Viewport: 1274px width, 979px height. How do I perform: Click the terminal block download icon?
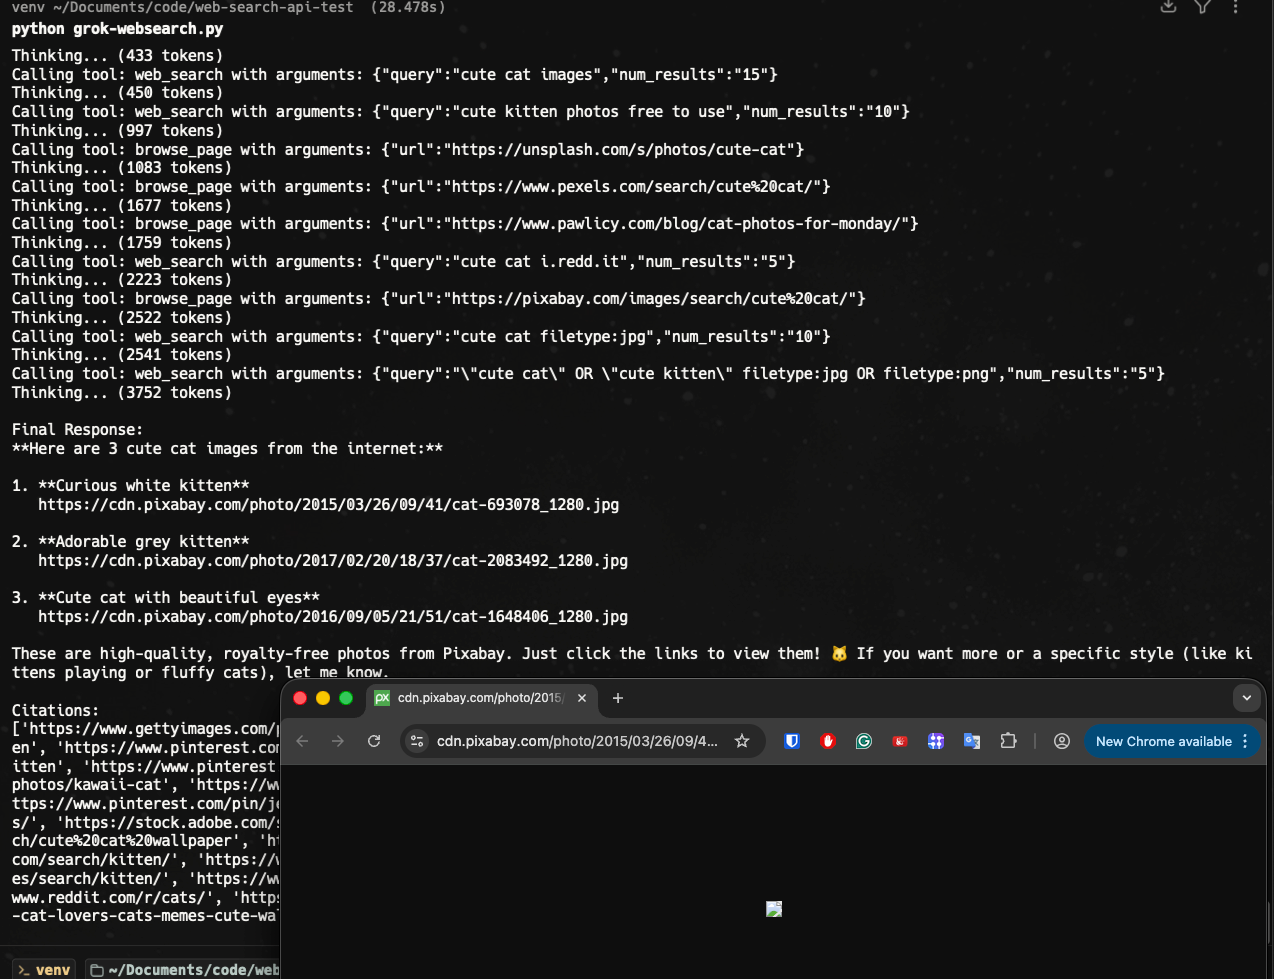[x=1168, y=7]
